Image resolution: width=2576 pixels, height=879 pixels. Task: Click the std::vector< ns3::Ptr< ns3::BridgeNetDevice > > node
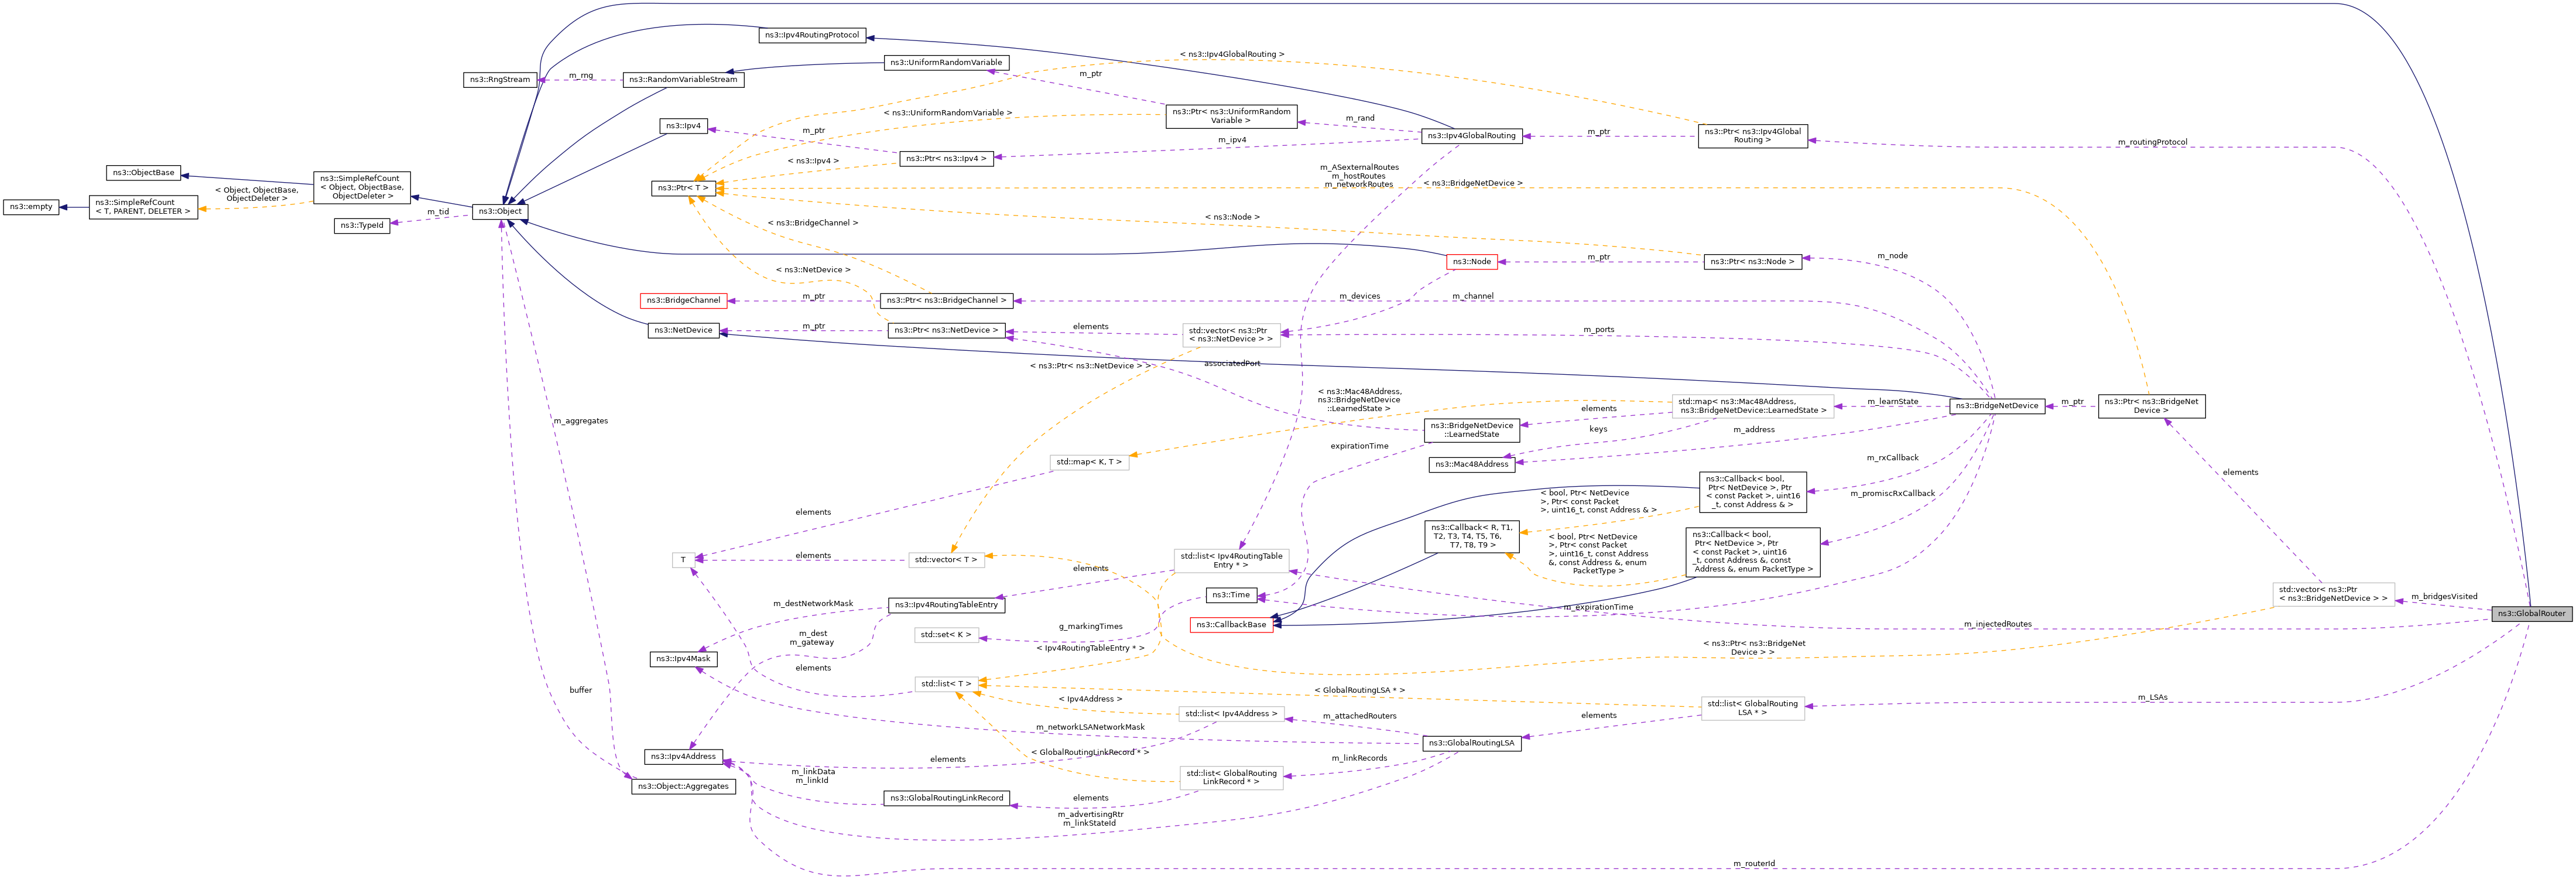tap(2333, 594)
